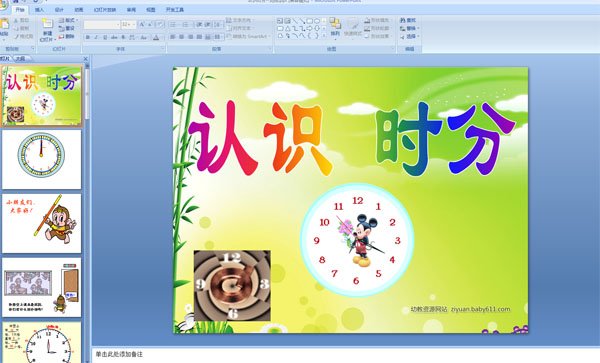The height and width of the screenshot is (363, 600).
Task: Click the Select button in Editing group
Action: [409, 36]
